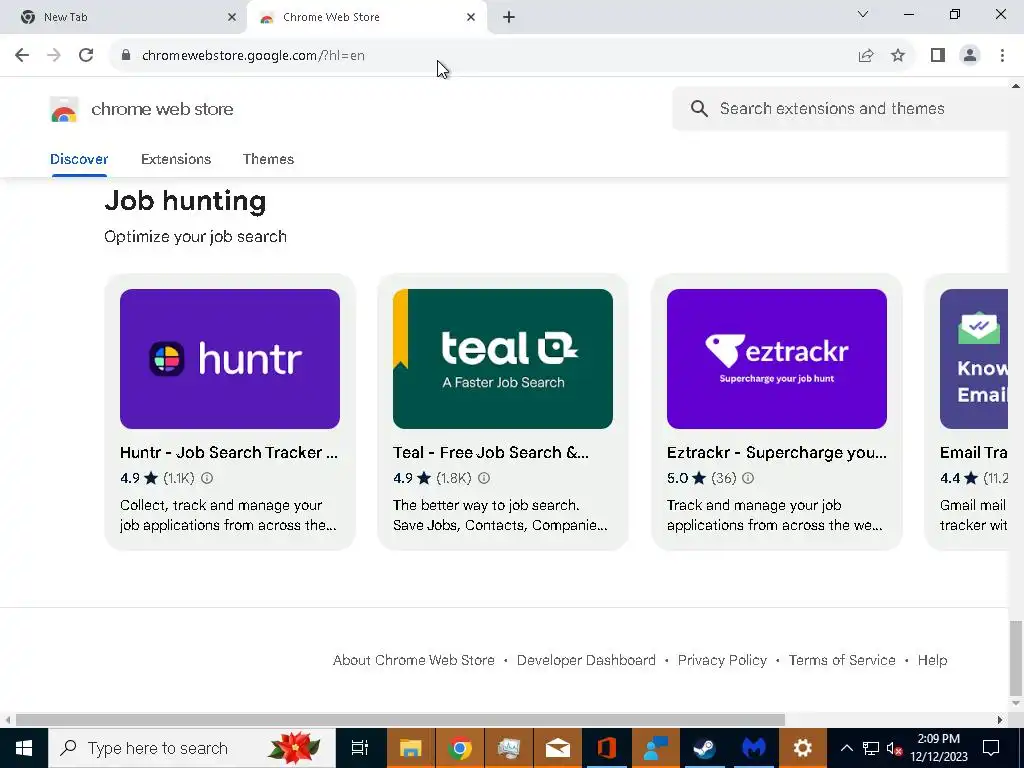Close the Chrome Web Store tab
The height and width of the screenshot is (768, 1024).
pos(471,18)
